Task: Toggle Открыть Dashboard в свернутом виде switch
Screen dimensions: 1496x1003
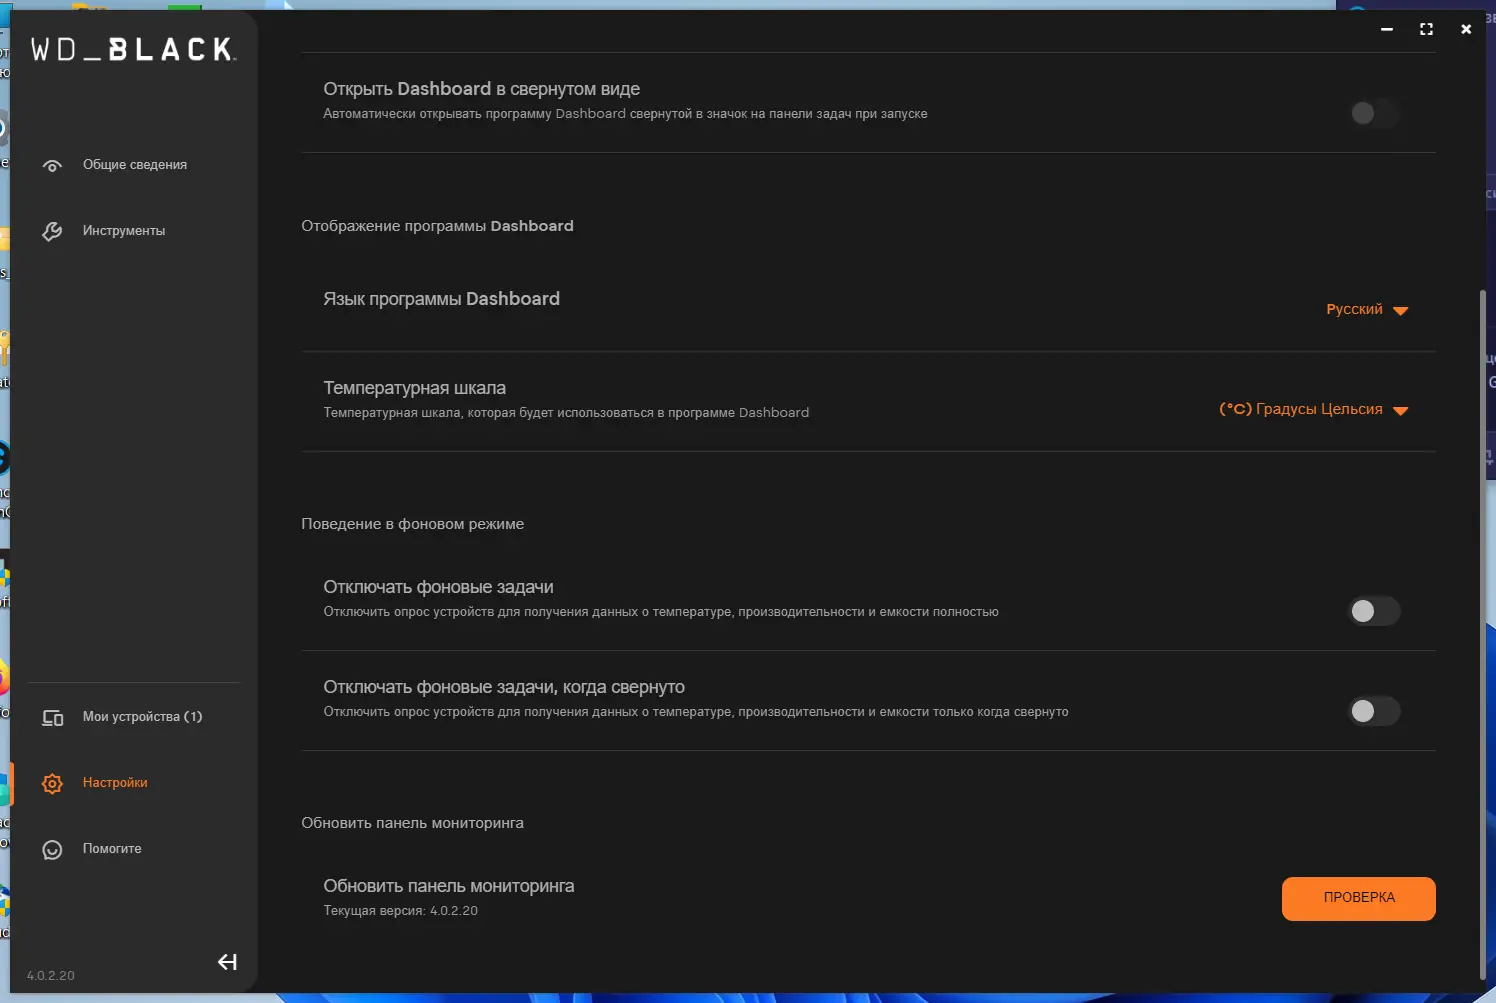Action: [x=1374, y=113]
